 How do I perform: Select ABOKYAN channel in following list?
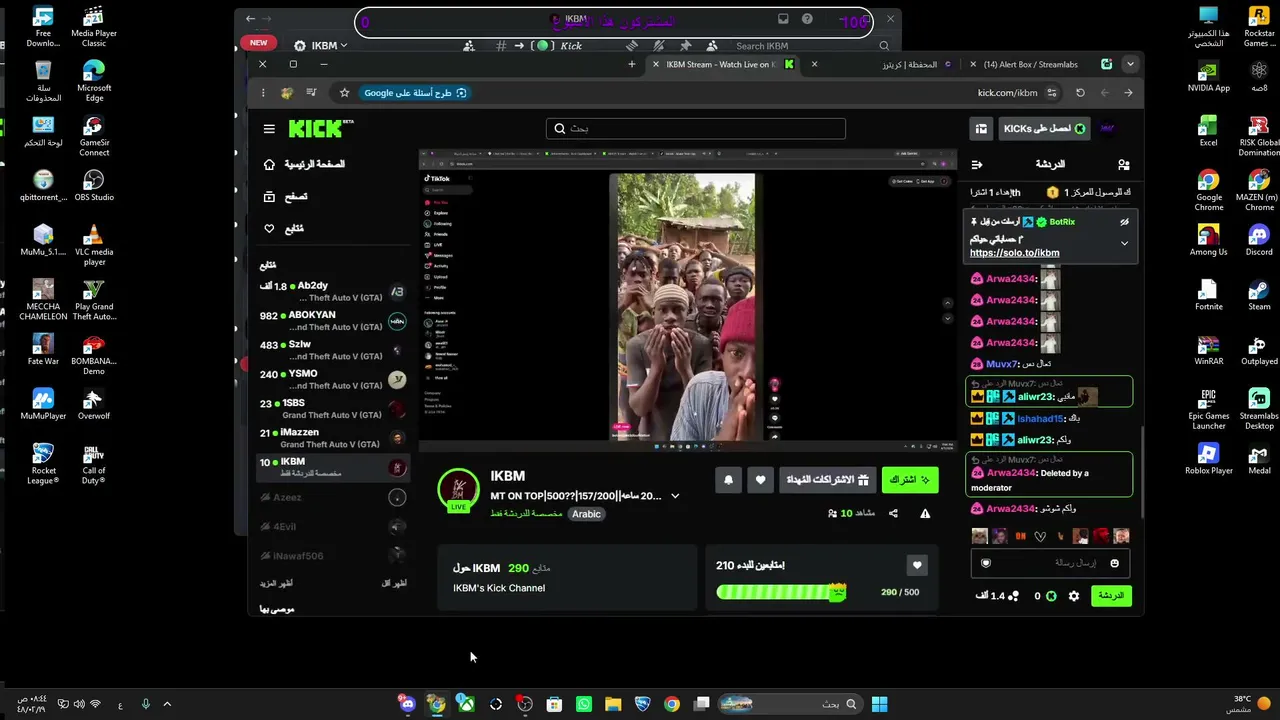click(333, 321)
